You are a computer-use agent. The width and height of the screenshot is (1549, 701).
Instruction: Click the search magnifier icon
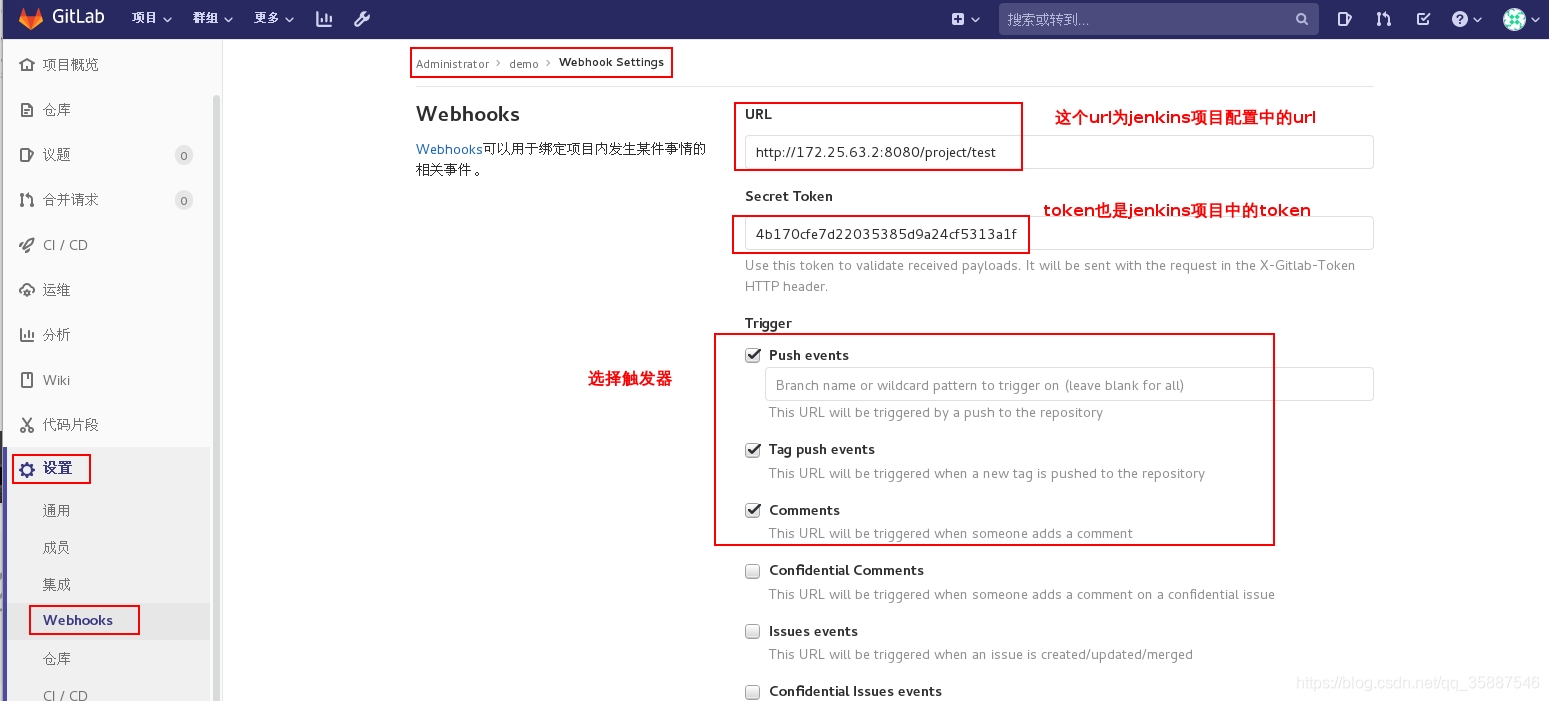point(1301,19)
